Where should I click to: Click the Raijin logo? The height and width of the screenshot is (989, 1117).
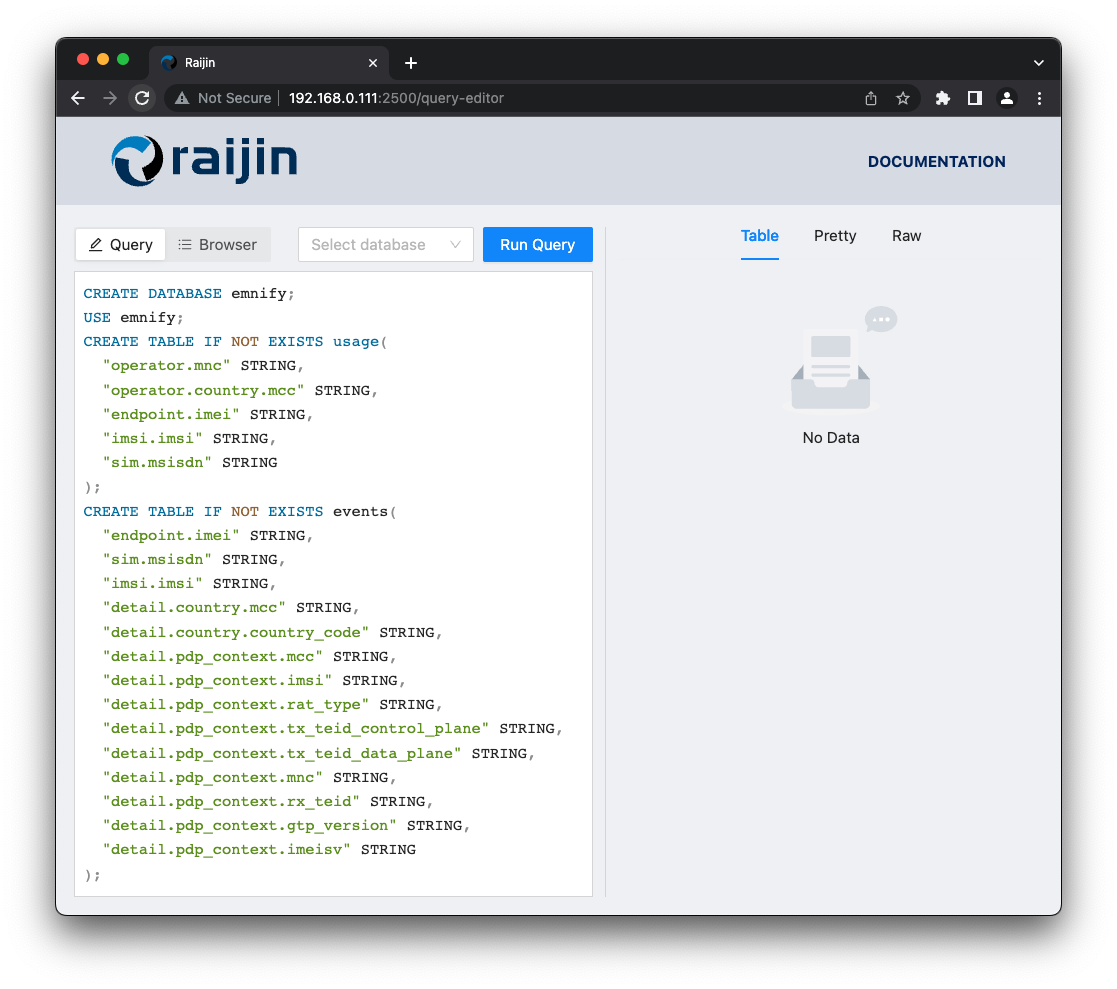(x=203, y=160)
